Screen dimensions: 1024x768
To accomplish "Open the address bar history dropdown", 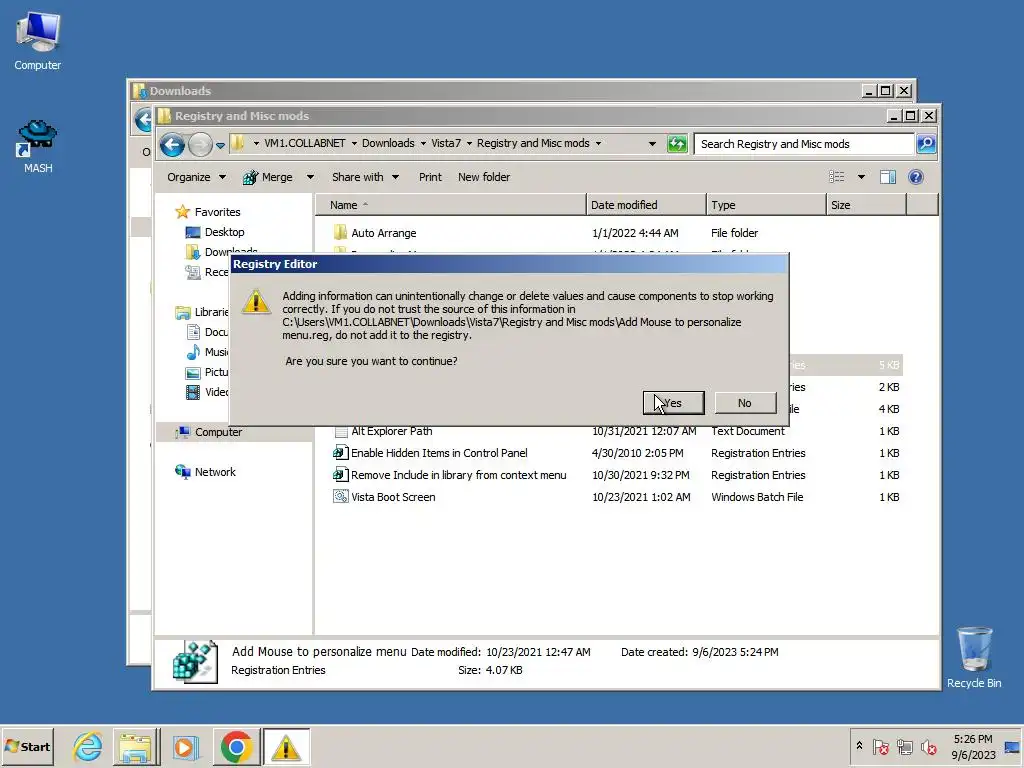I will coord(652,144).
